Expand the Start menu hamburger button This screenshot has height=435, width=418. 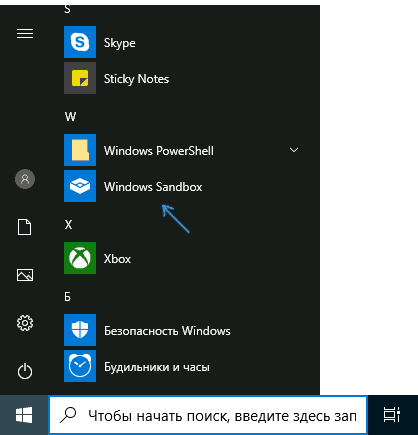(x=25, y=34)
